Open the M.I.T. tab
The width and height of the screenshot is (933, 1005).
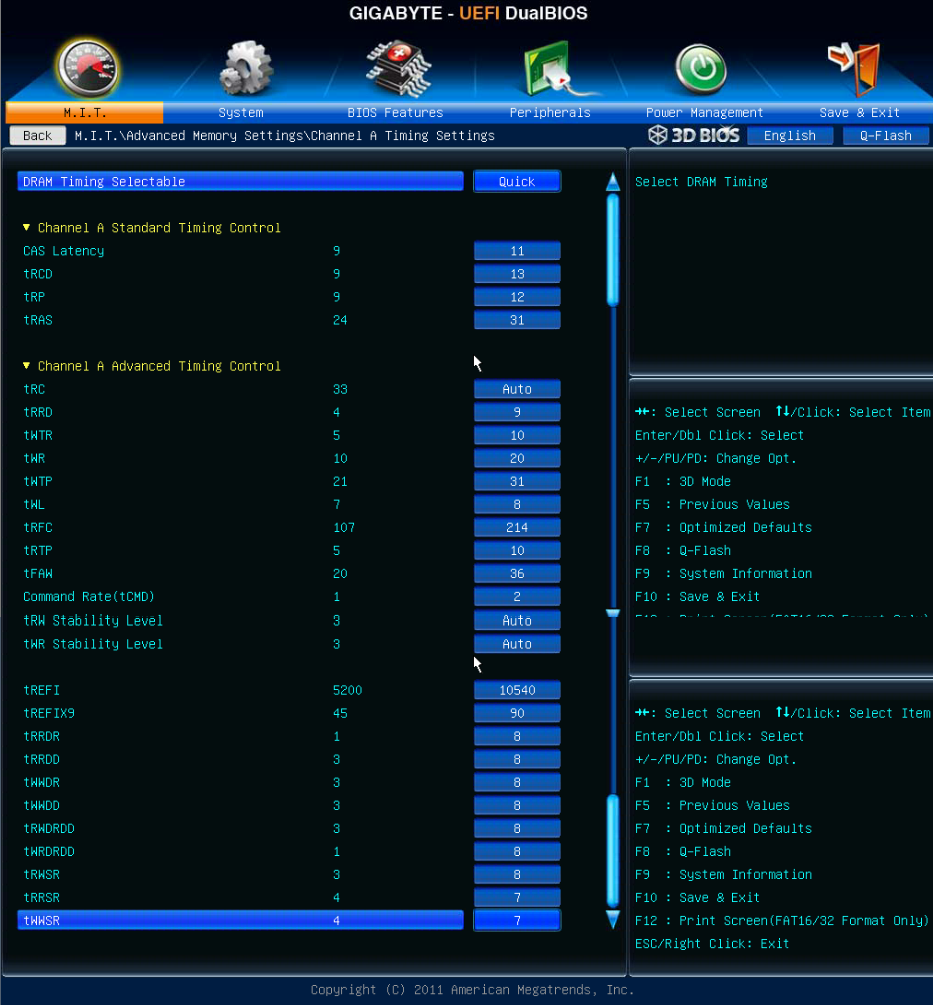pyautogui.click(x=85, y=113)
